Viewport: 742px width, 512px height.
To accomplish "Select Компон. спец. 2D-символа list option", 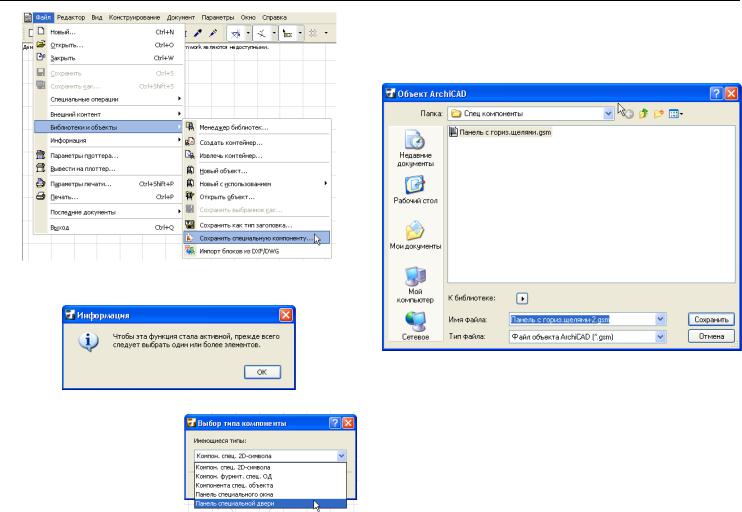I will click(270, 468).
